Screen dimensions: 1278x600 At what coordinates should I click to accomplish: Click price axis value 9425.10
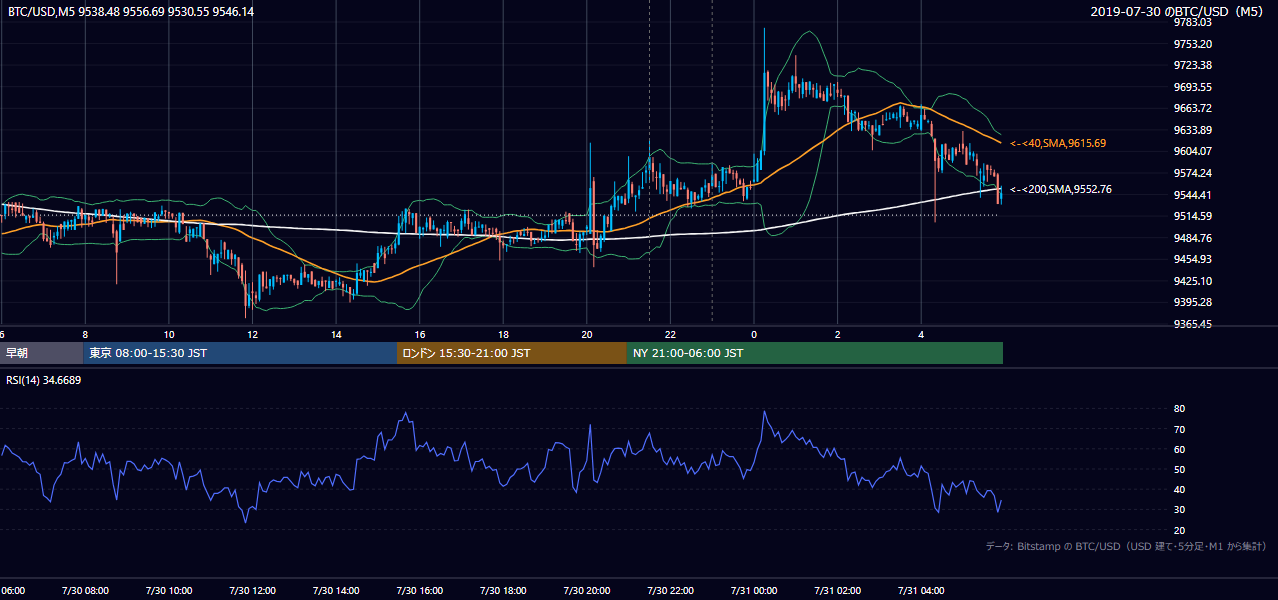coord(1193,281)
